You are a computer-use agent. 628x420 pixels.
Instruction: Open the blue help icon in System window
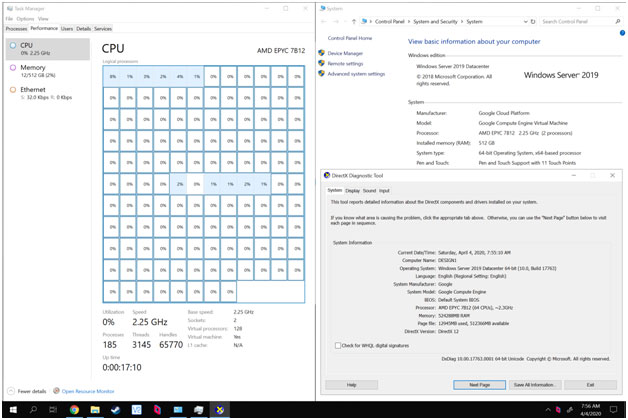(622, 33)
